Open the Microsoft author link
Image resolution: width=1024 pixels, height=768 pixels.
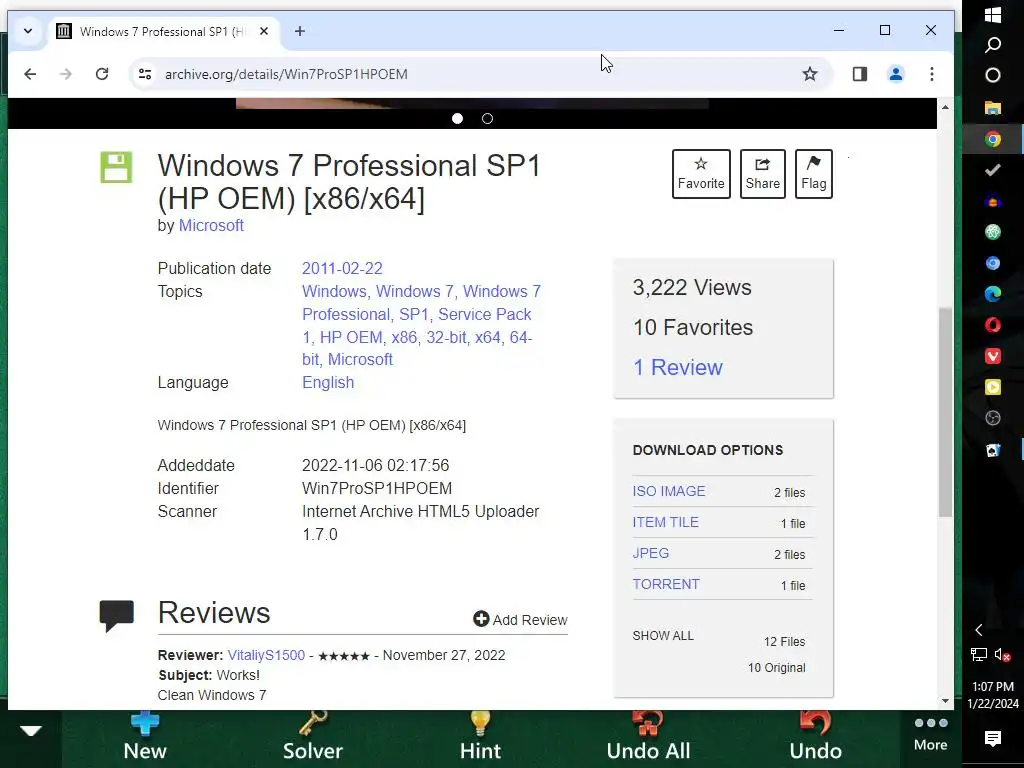[x=211, y=225]
